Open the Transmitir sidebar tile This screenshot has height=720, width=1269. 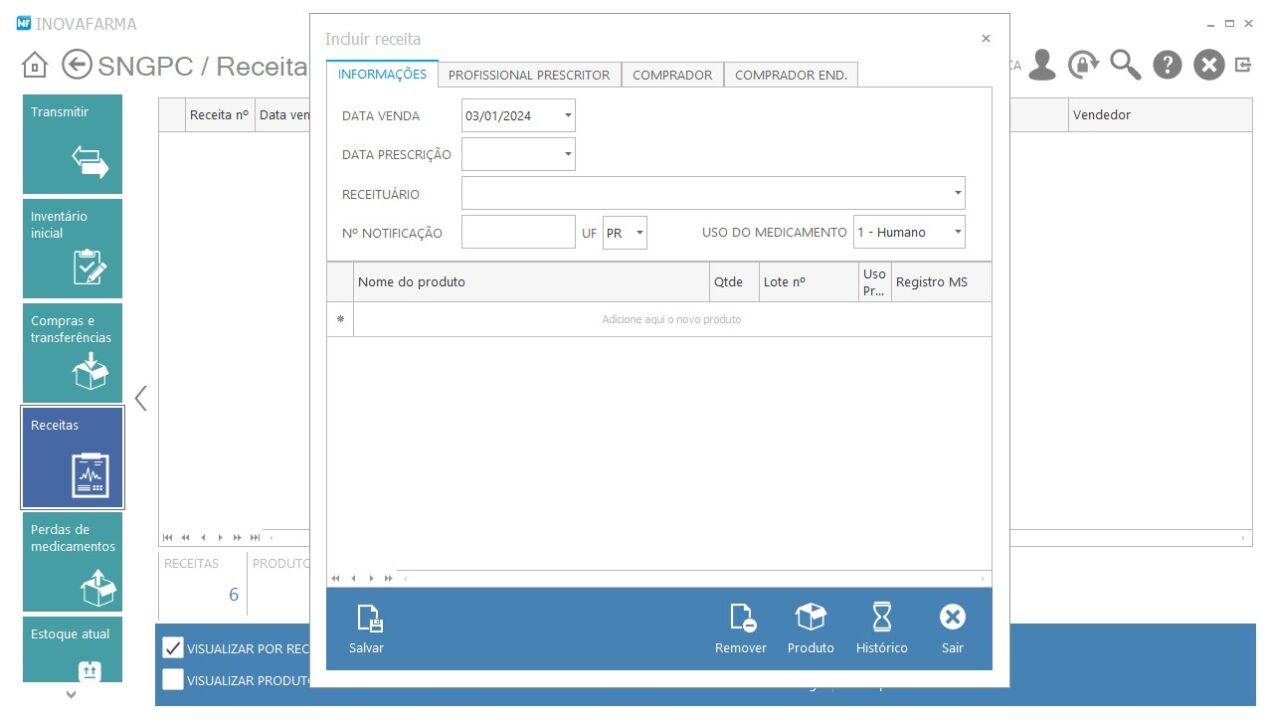pos(73,144)
